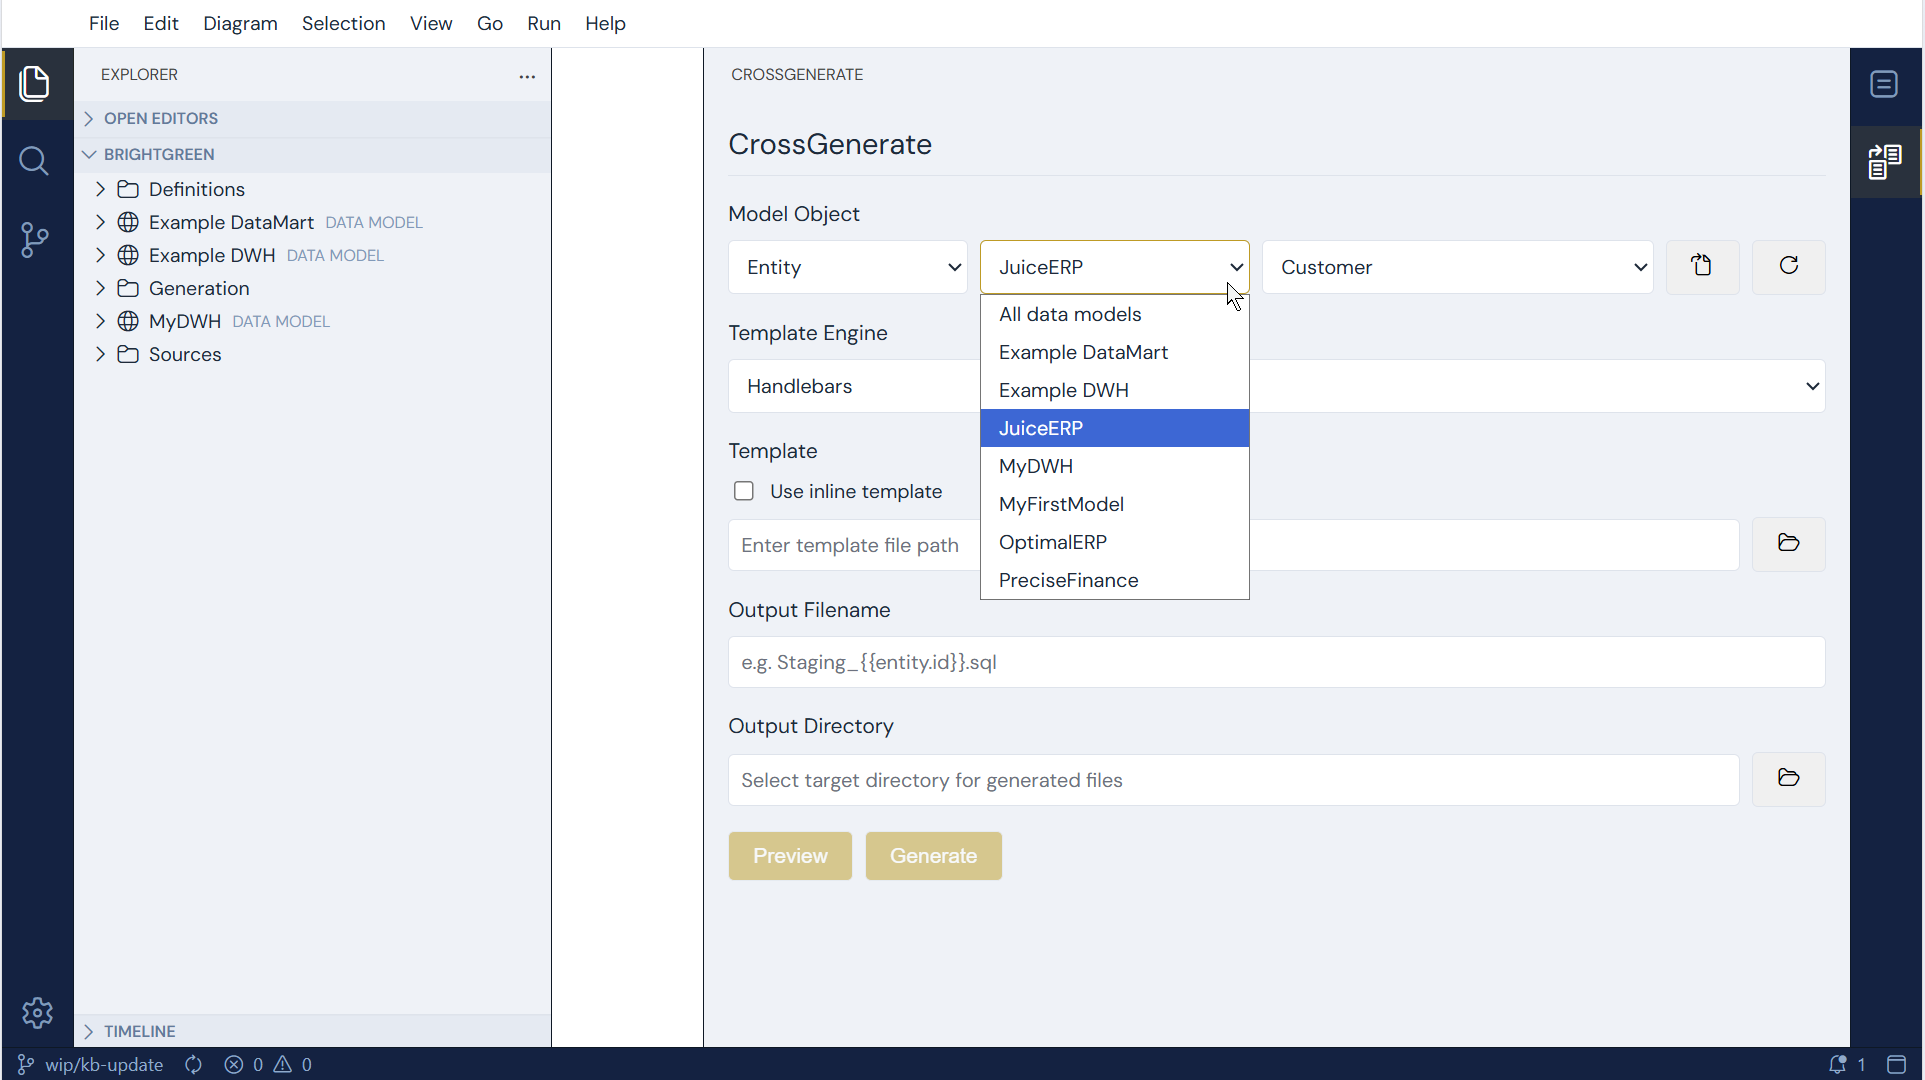Screen dimensions: 1925x1080
Task: Open the Manage settings gear icon
Action: coord(37,1013)
